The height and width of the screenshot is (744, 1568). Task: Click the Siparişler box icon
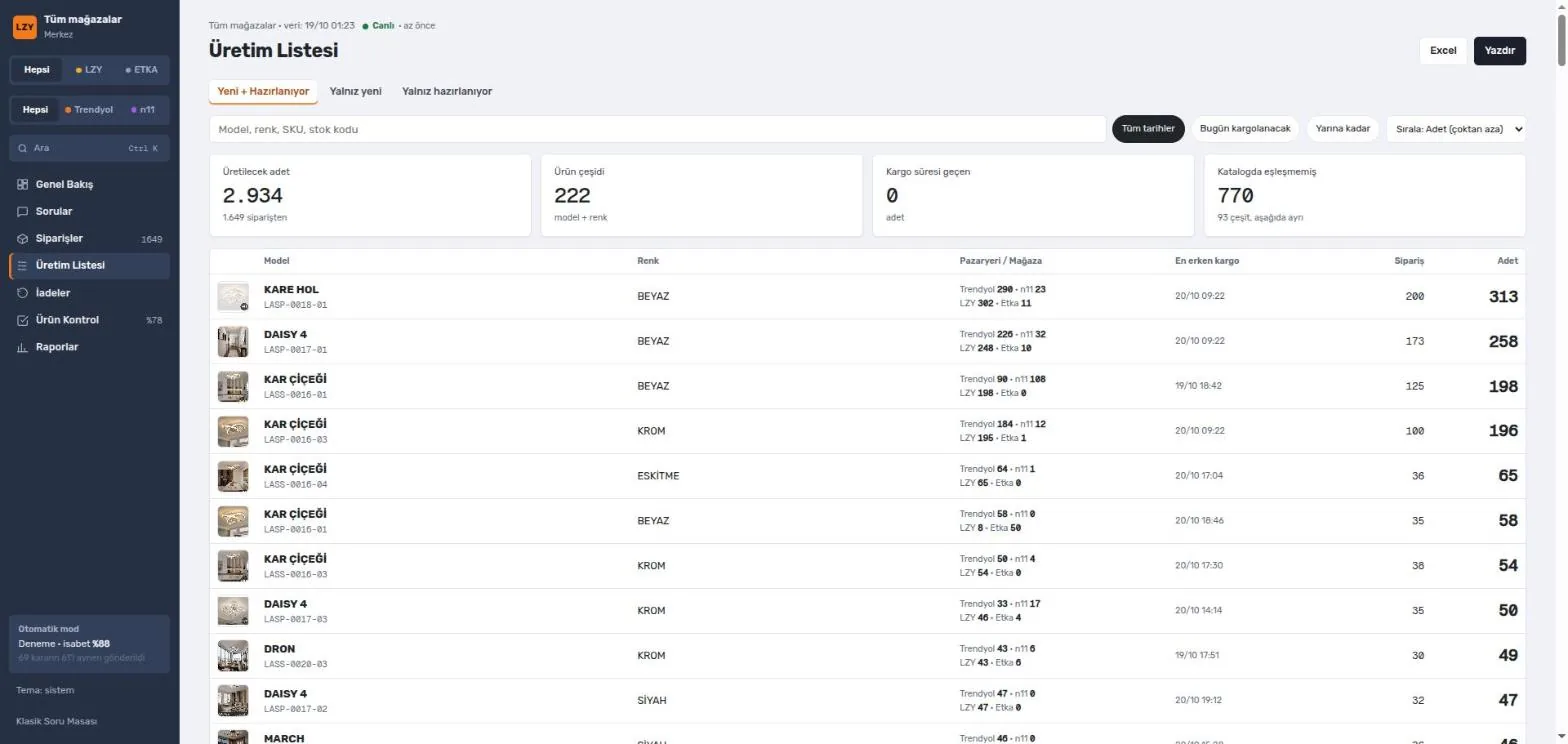pos(23,239)
